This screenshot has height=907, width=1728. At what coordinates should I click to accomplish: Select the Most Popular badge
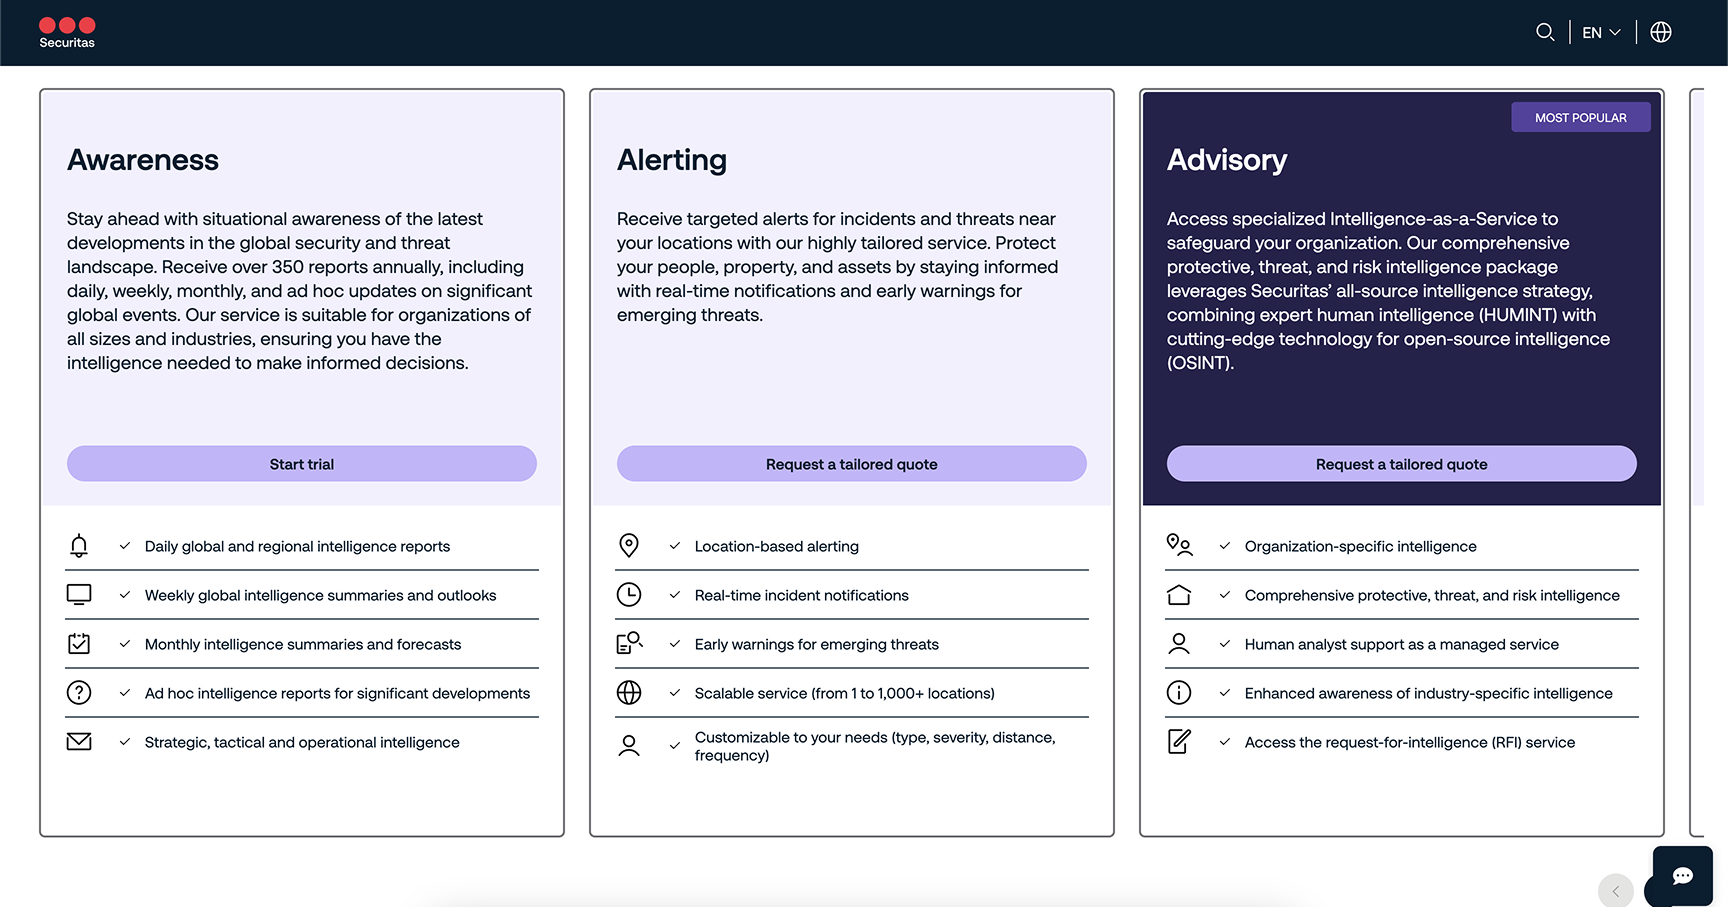(1580, 118)
